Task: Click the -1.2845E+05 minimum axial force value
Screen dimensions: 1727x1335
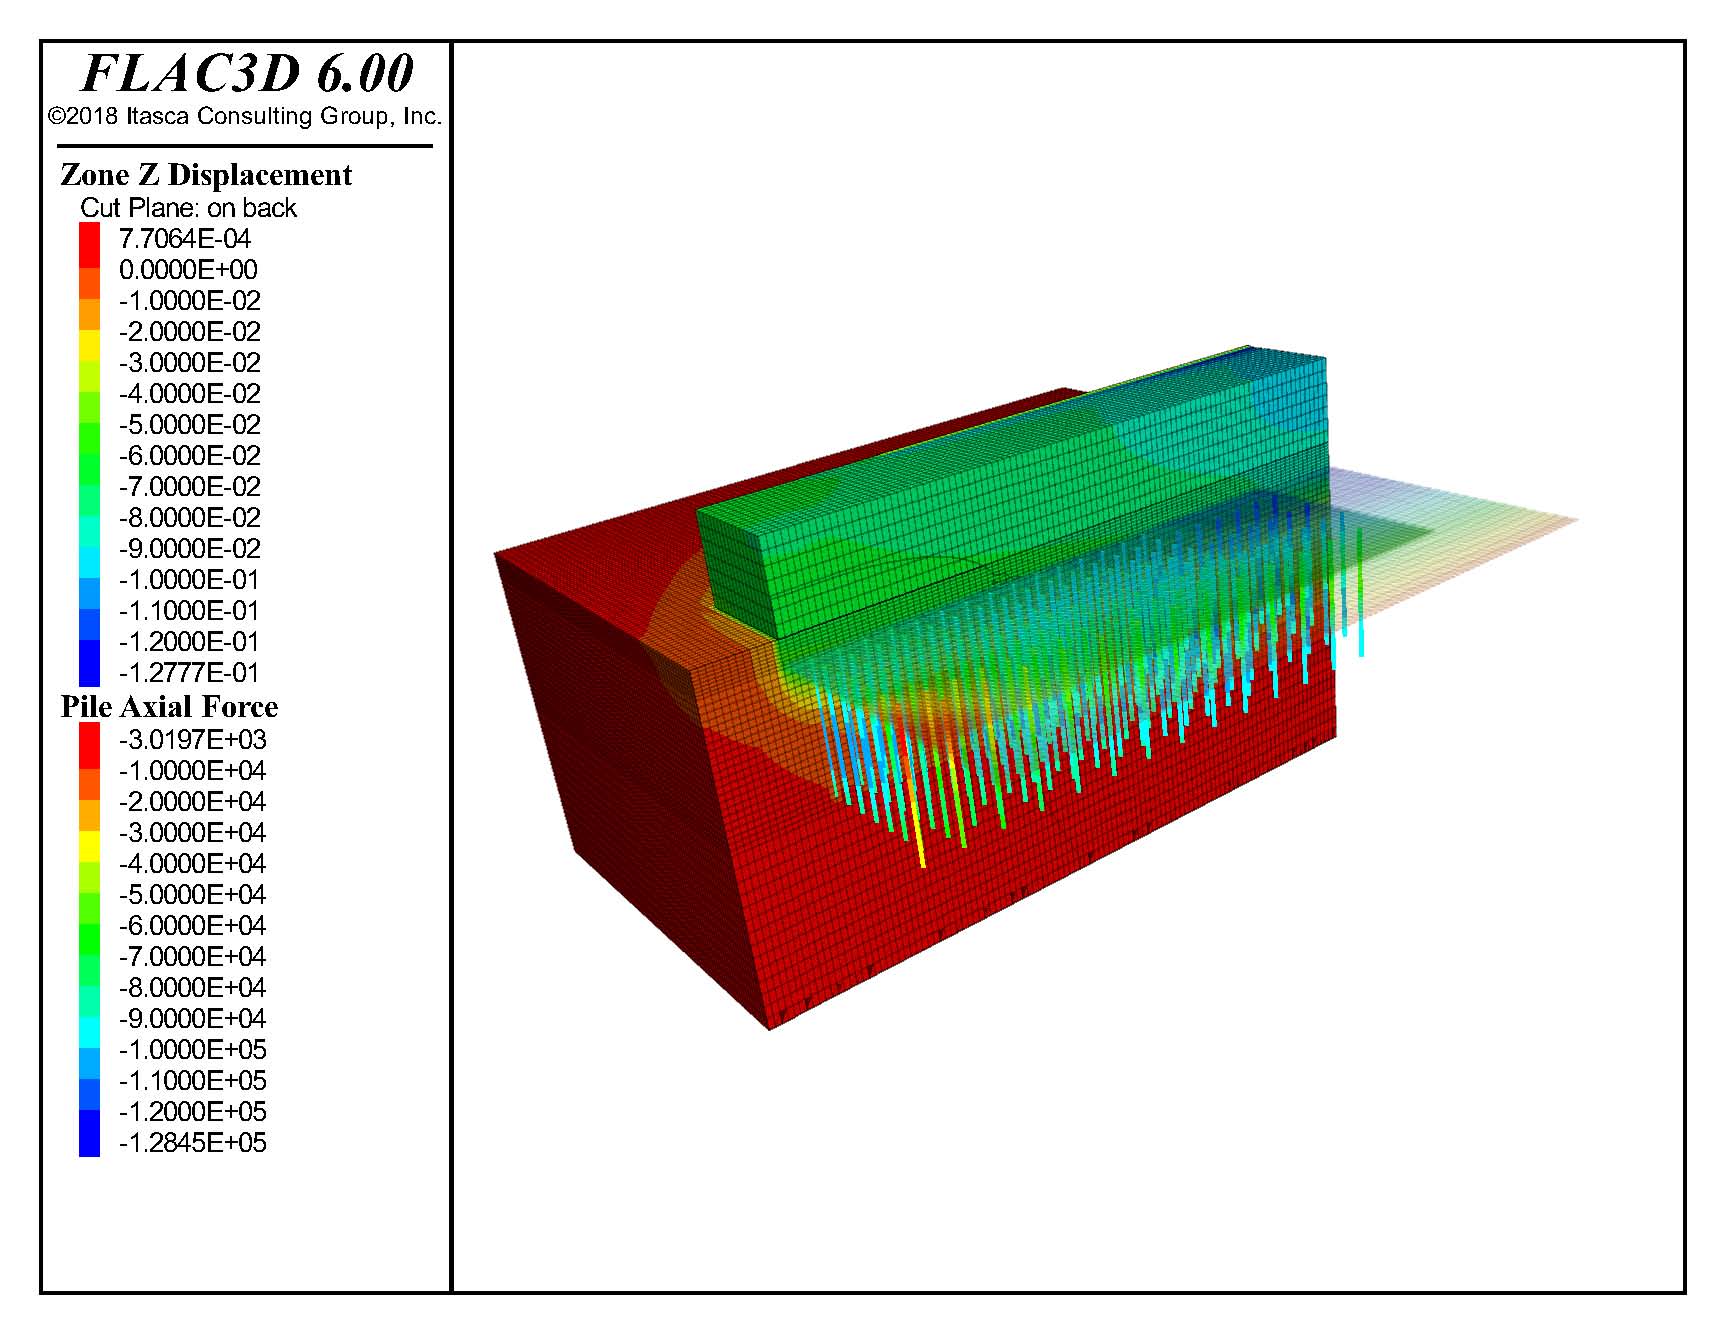Action: point(193,1142)
